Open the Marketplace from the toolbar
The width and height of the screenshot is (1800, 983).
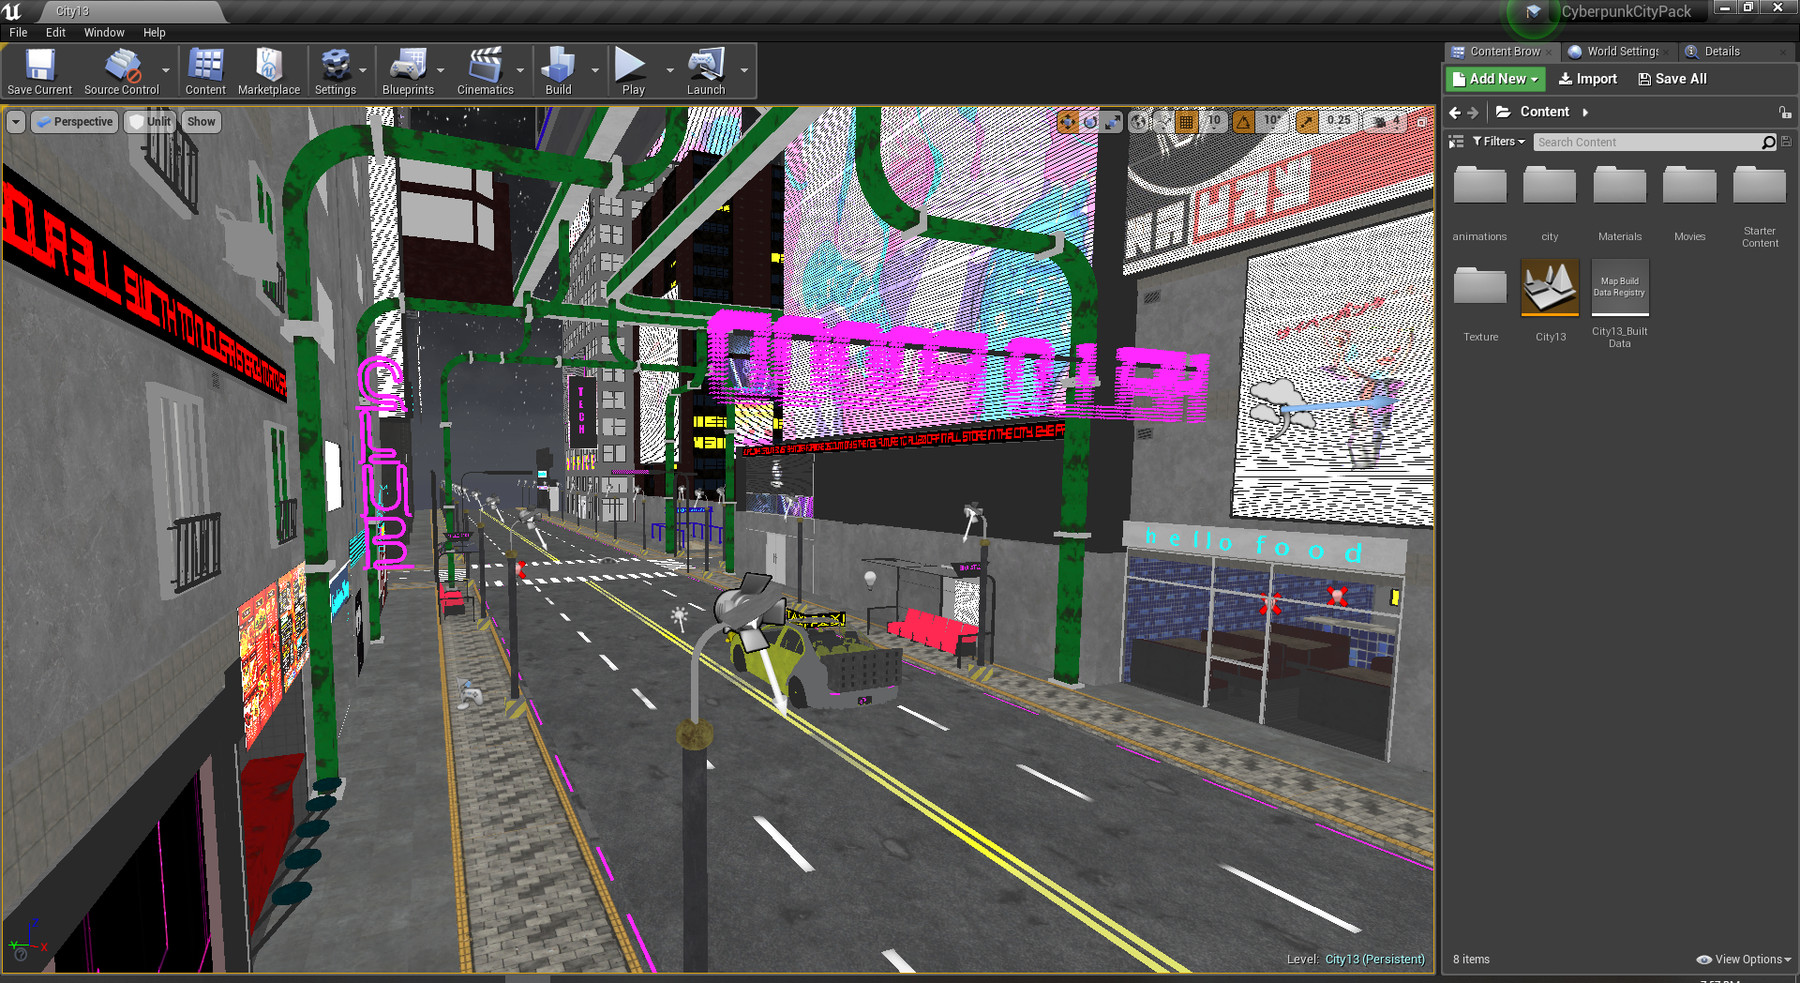pos(268,71)
